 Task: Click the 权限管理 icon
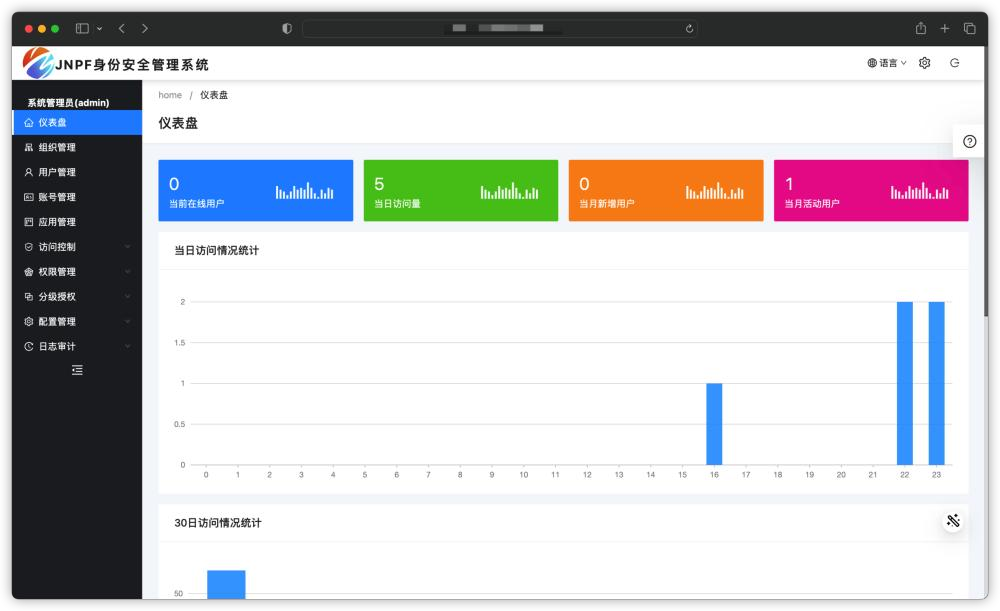pyautogui.click(x=29, y=272)
